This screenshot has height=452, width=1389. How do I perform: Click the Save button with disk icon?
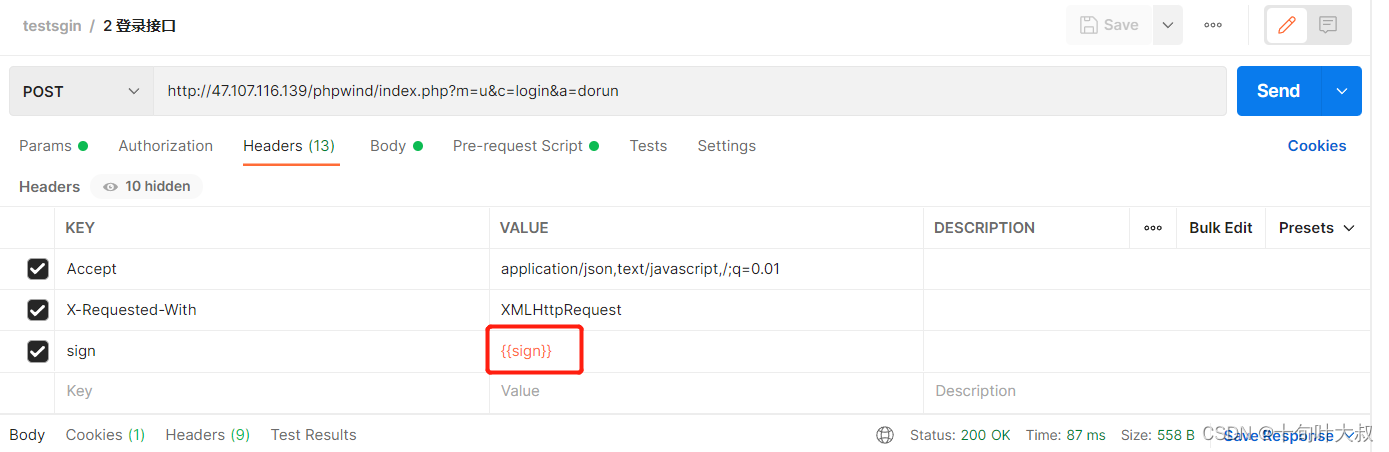click(1109, 25)
